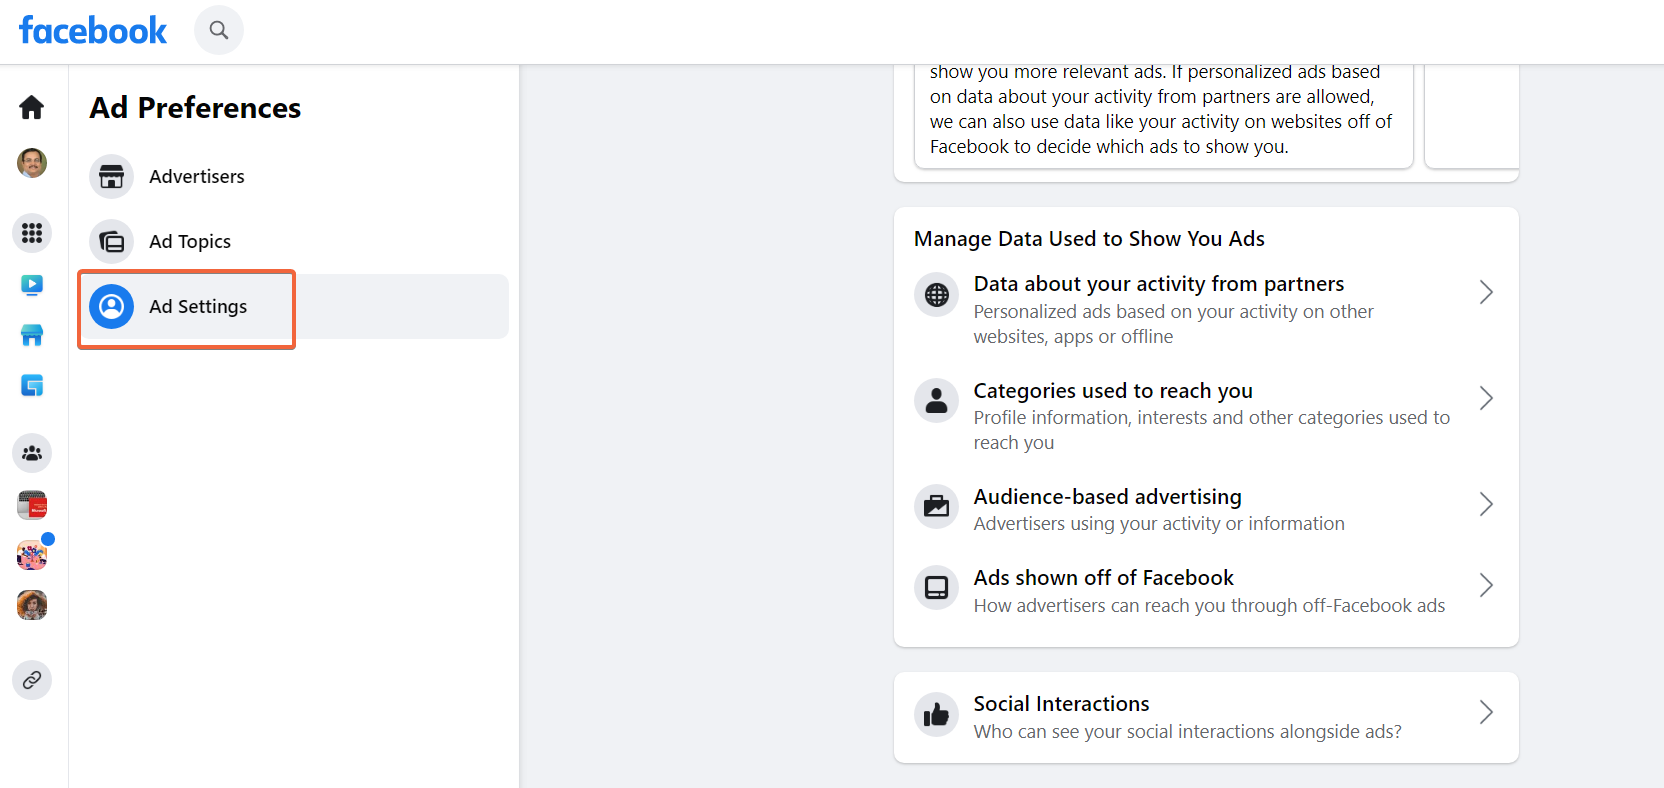Viewport: 1664px width, 788px height.
Task: Expand chevron for Categories used to reach you
Action: coord(1486,398)
